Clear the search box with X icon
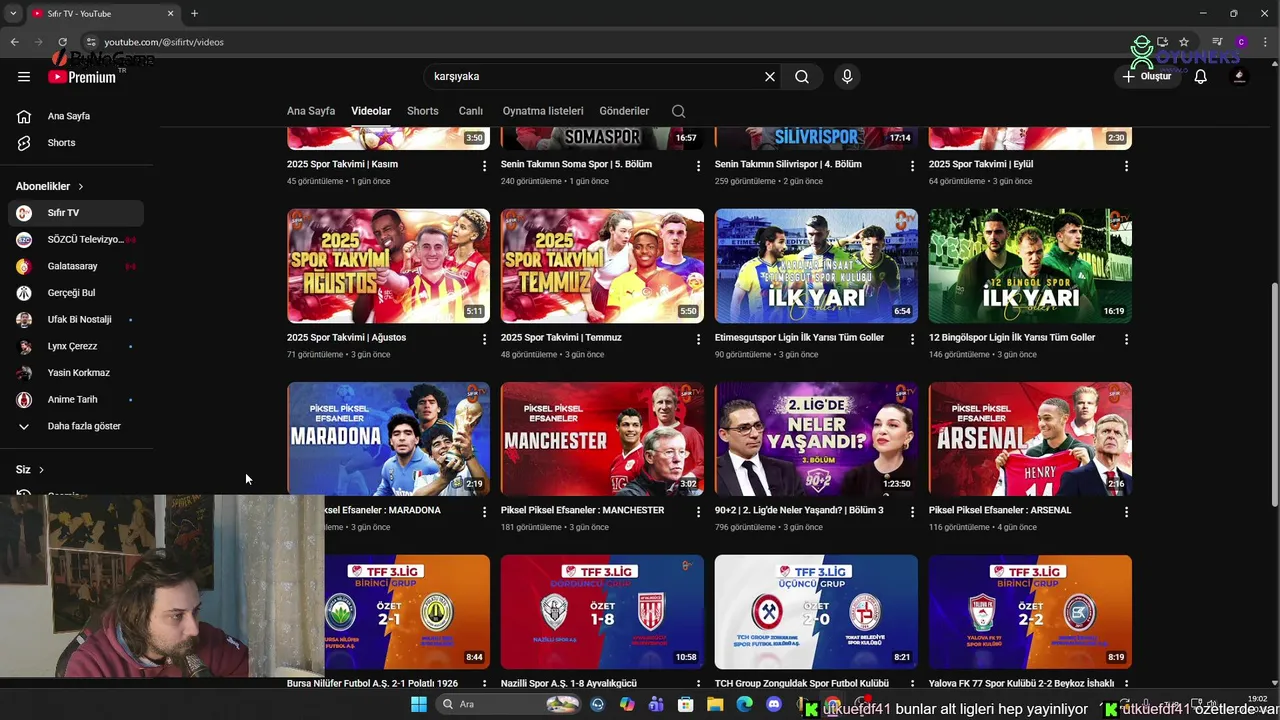The height and width of the screenshot is (720, 1280). click(x=770, y=76)
